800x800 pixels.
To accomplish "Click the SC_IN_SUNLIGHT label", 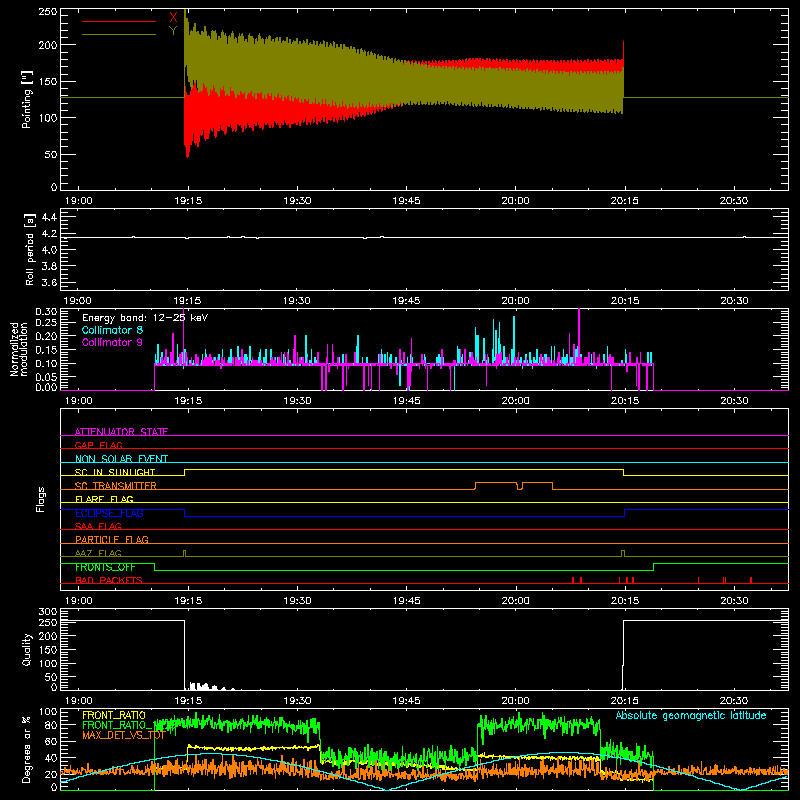I will (x=115, y=472).
